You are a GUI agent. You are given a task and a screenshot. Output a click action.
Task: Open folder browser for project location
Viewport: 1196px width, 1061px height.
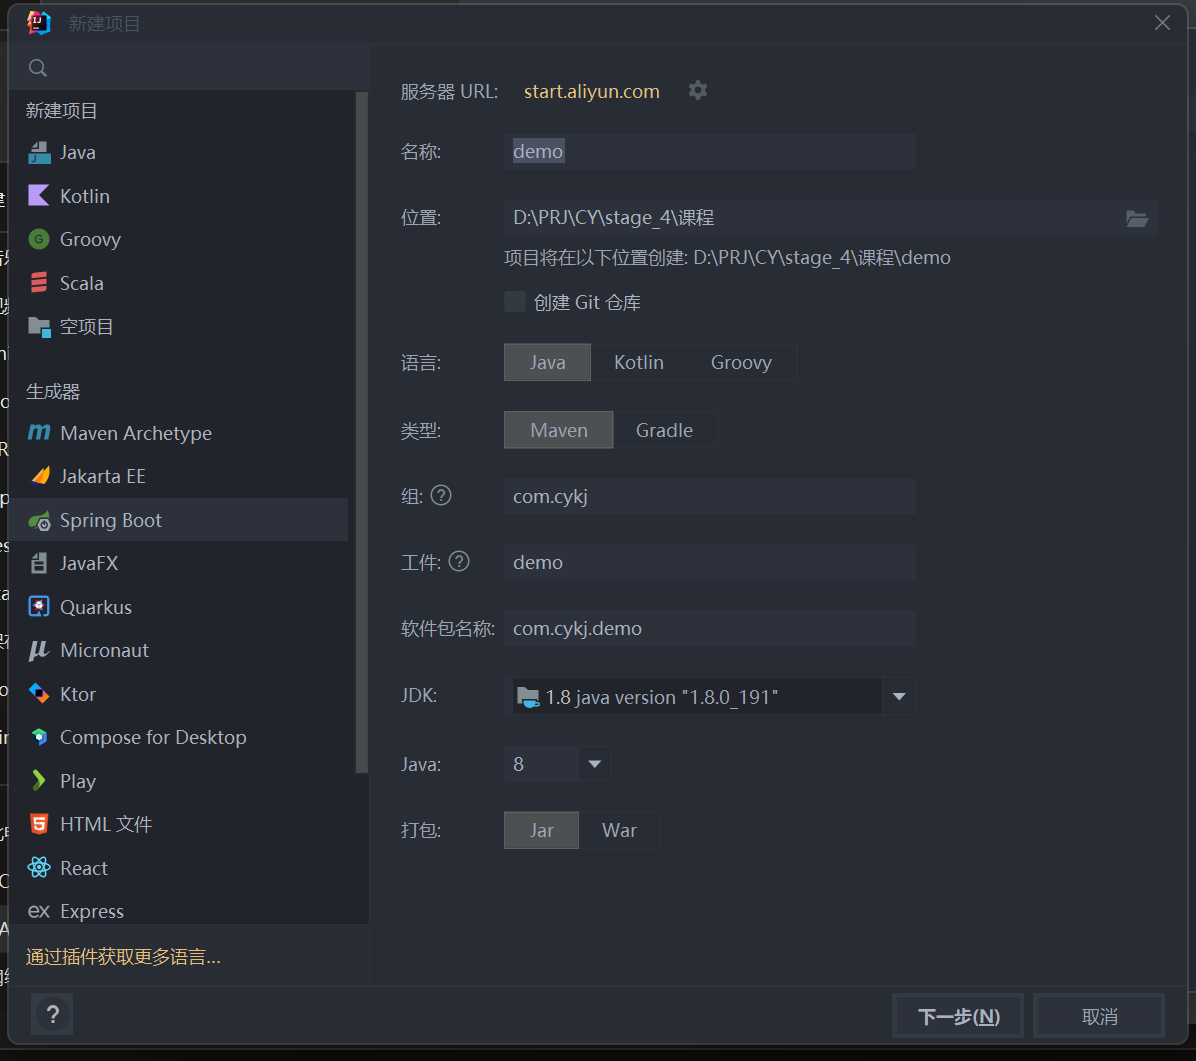[1137, 218]
